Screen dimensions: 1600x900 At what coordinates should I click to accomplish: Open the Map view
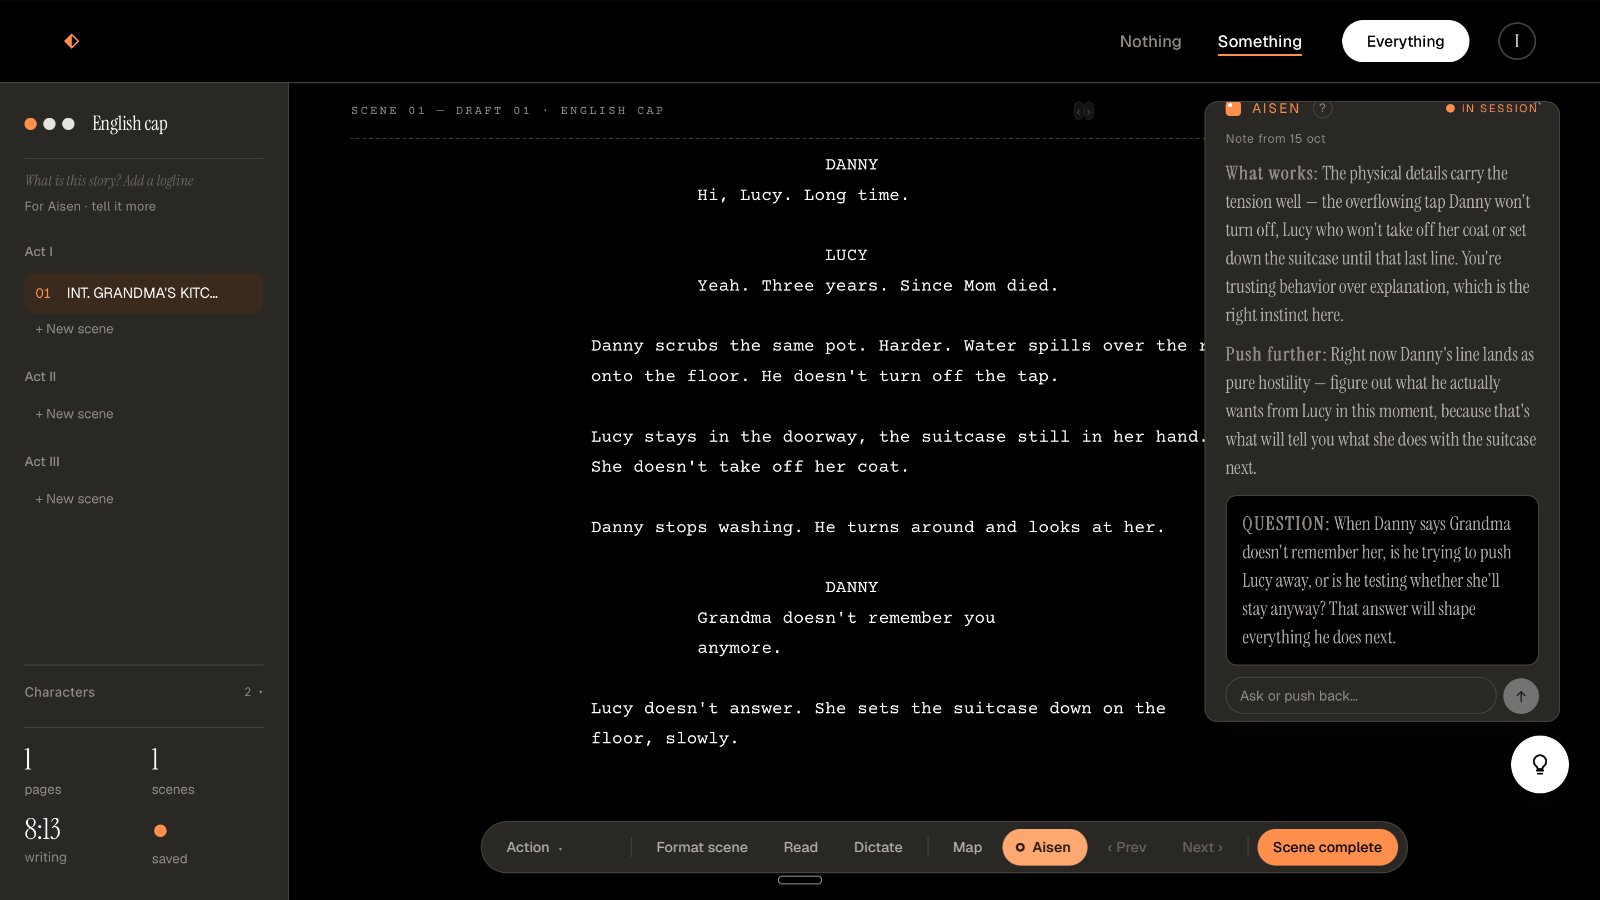pyautogui.click(x=967, y=847)
